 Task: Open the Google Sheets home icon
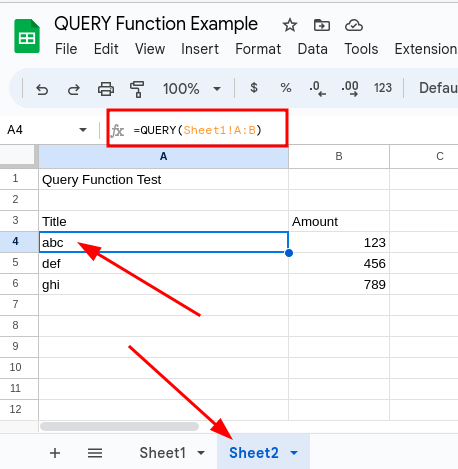(x=27, y=36)
